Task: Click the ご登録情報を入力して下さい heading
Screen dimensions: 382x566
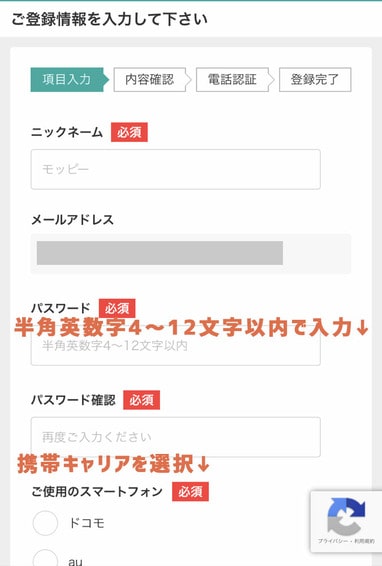Action: 109,19
